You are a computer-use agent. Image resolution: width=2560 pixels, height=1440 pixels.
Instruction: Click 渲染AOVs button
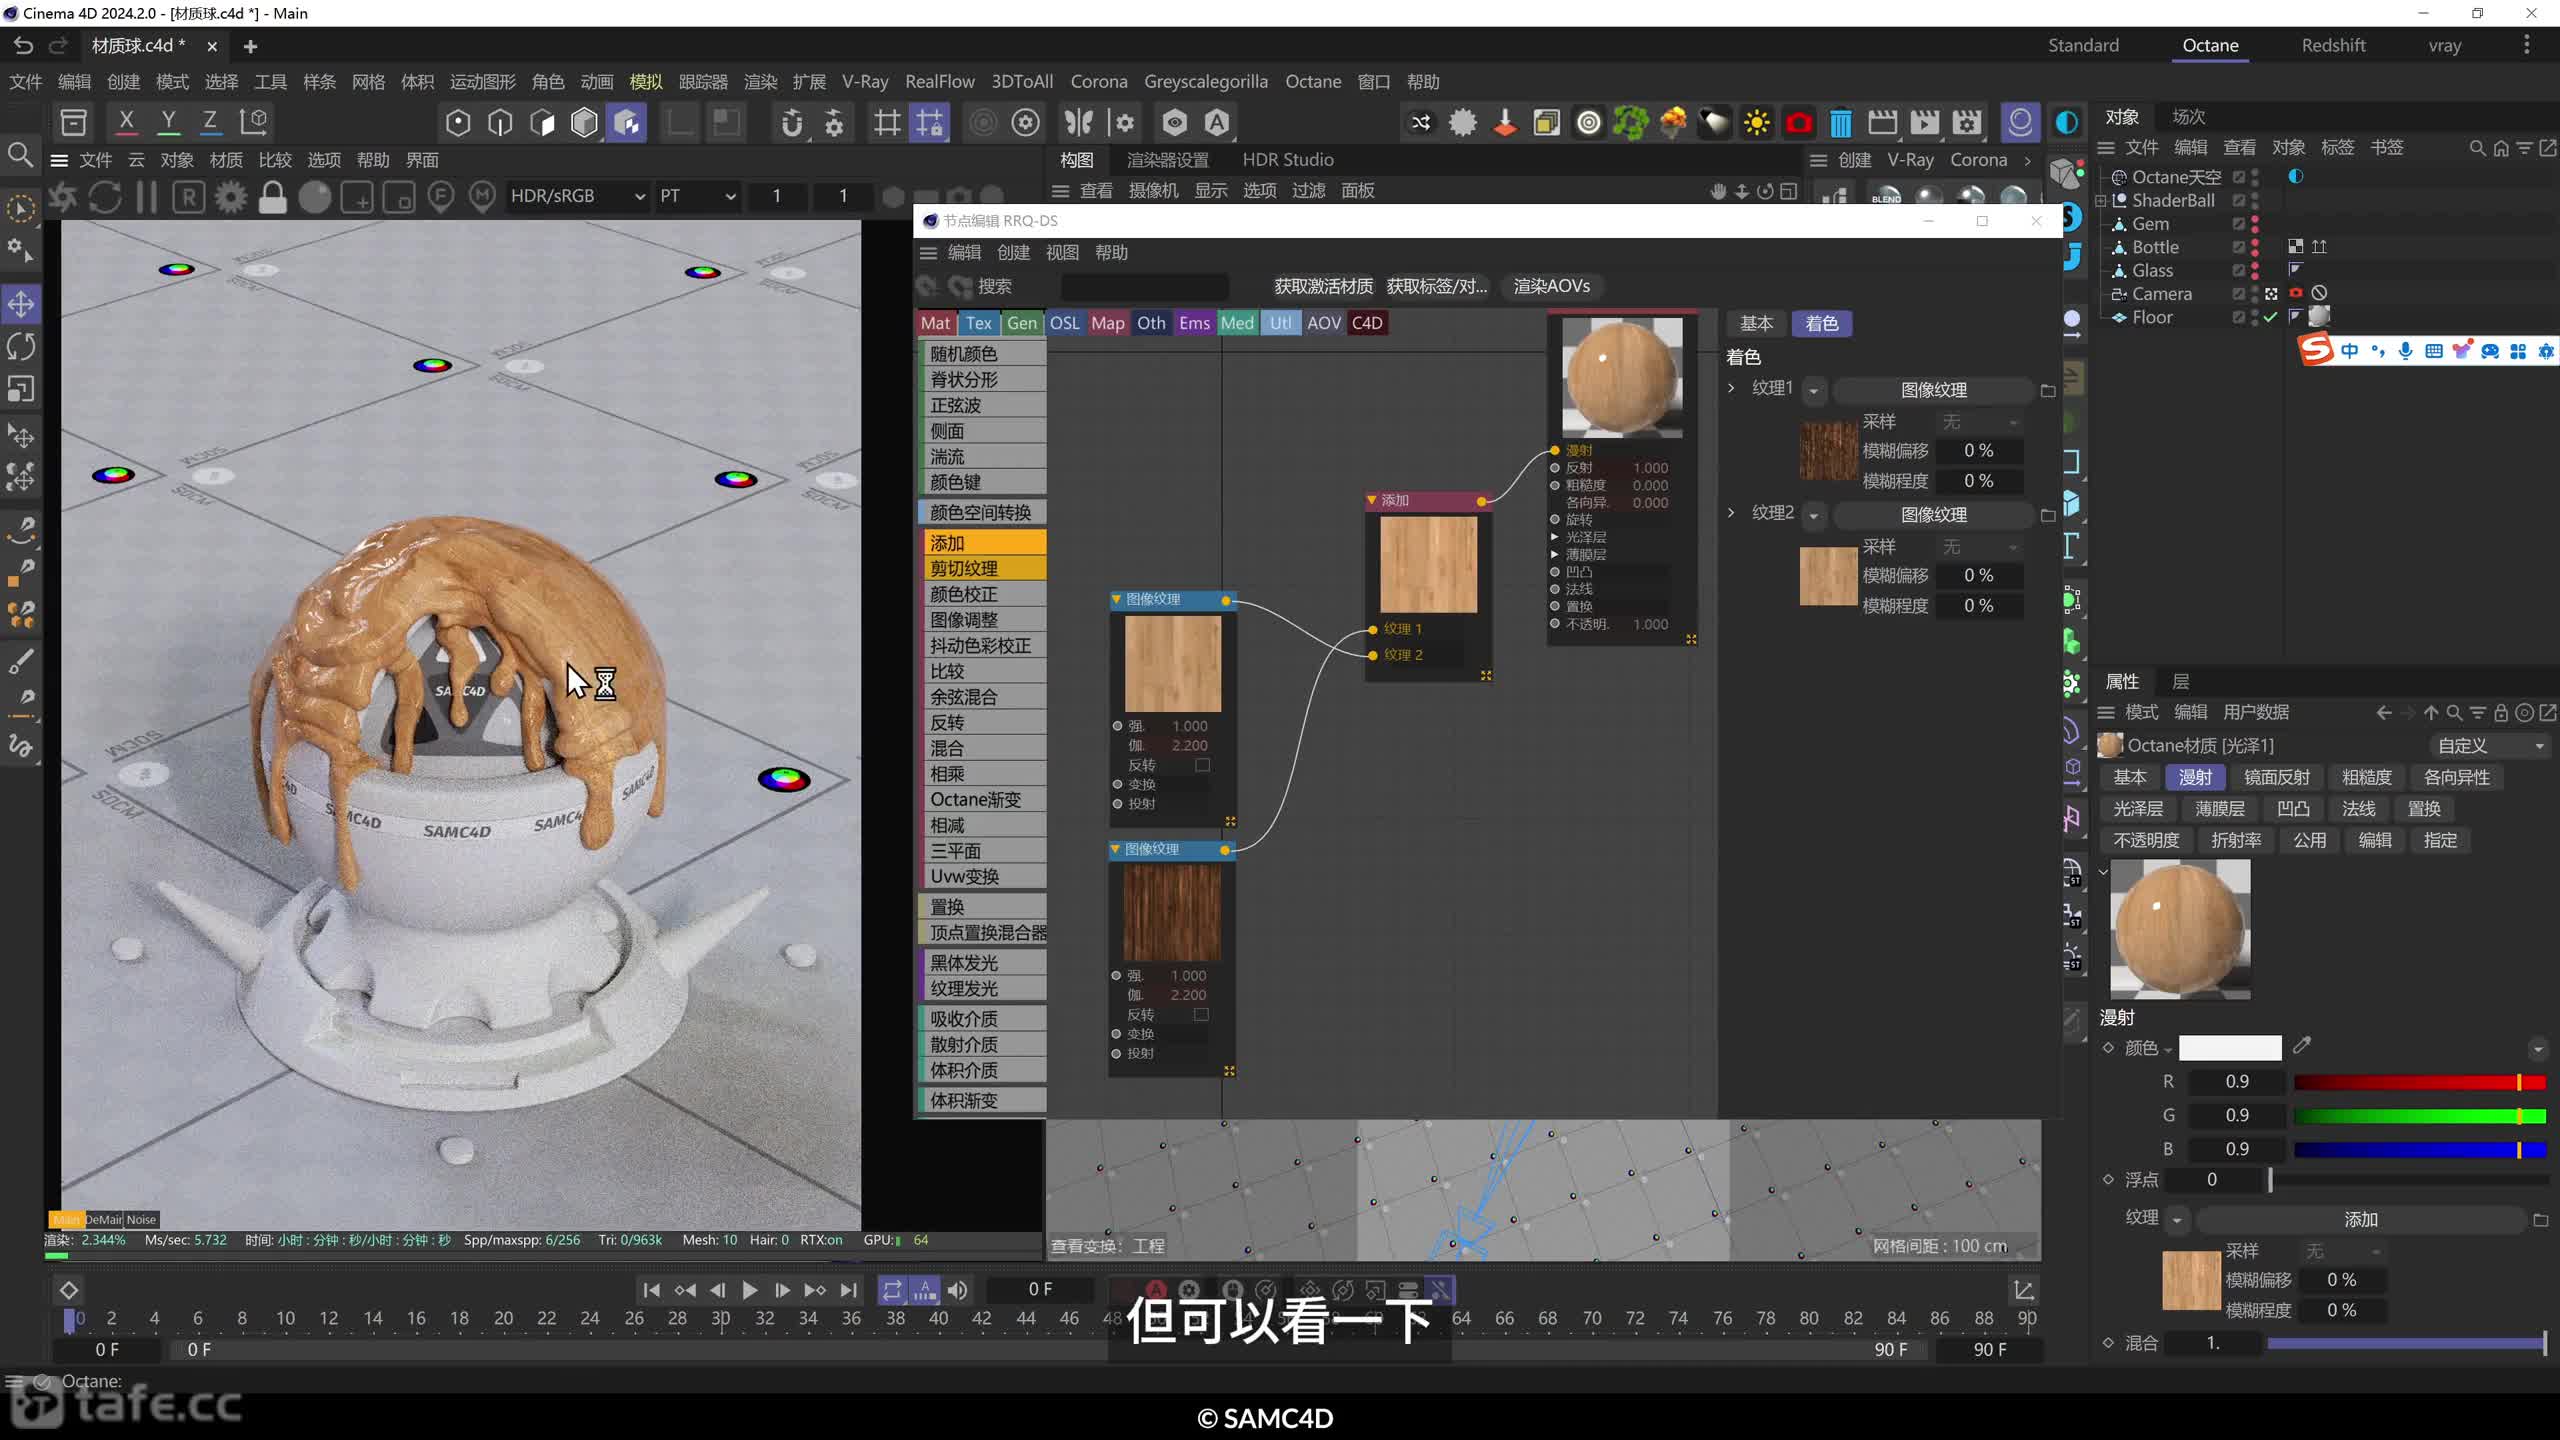[1551, 286]
